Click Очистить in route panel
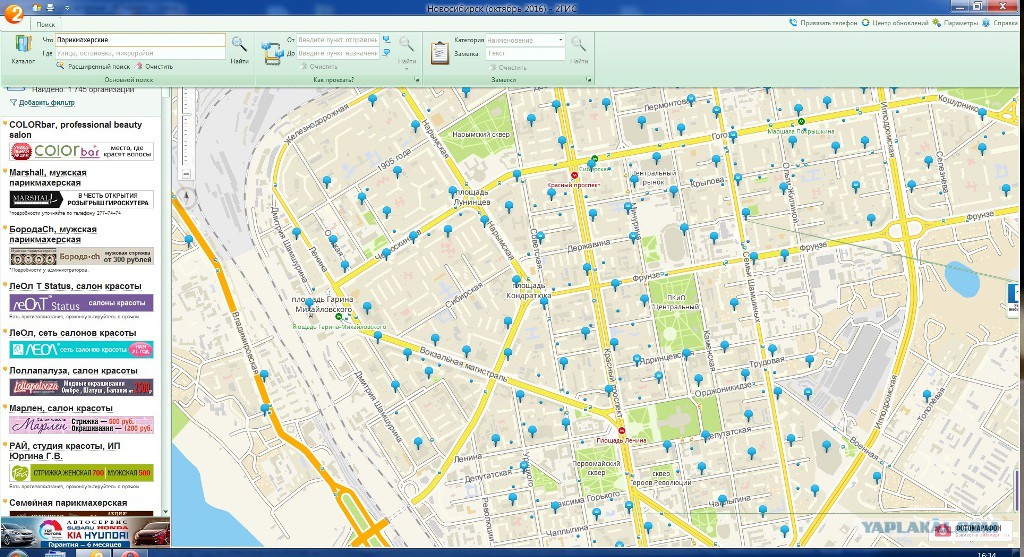1024x557 pixels. click(323, 67)
